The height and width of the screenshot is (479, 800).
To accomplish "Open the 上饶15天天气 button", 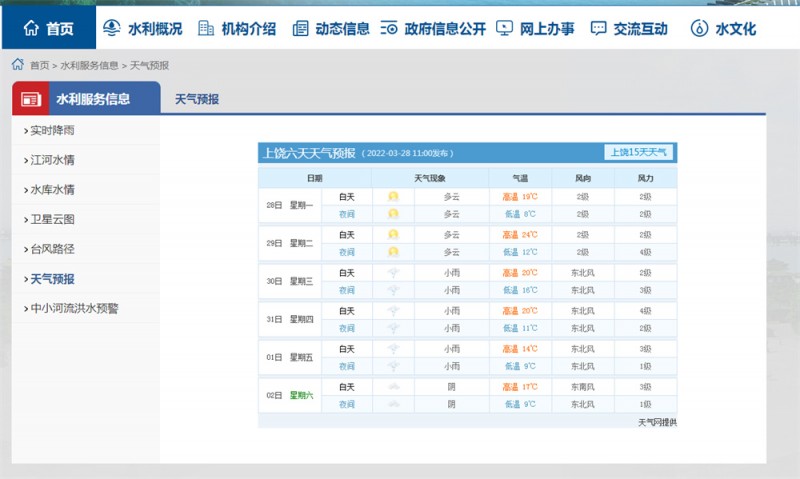I will 638,152.
